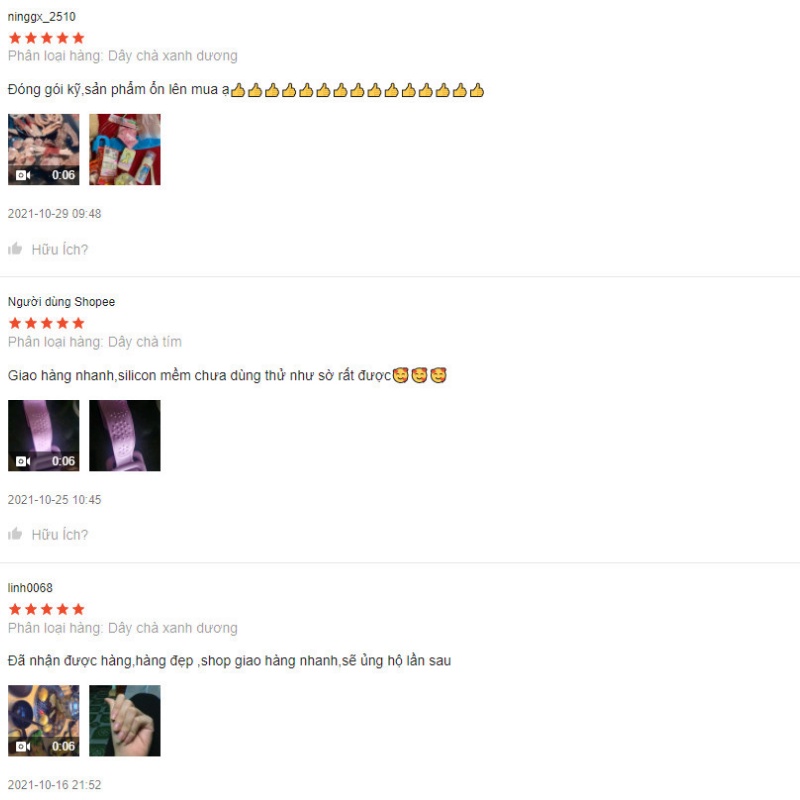Play ninggx_2510's review video thumbnail
The height and width of the screenshot is (800, 800).
point(43,149)
